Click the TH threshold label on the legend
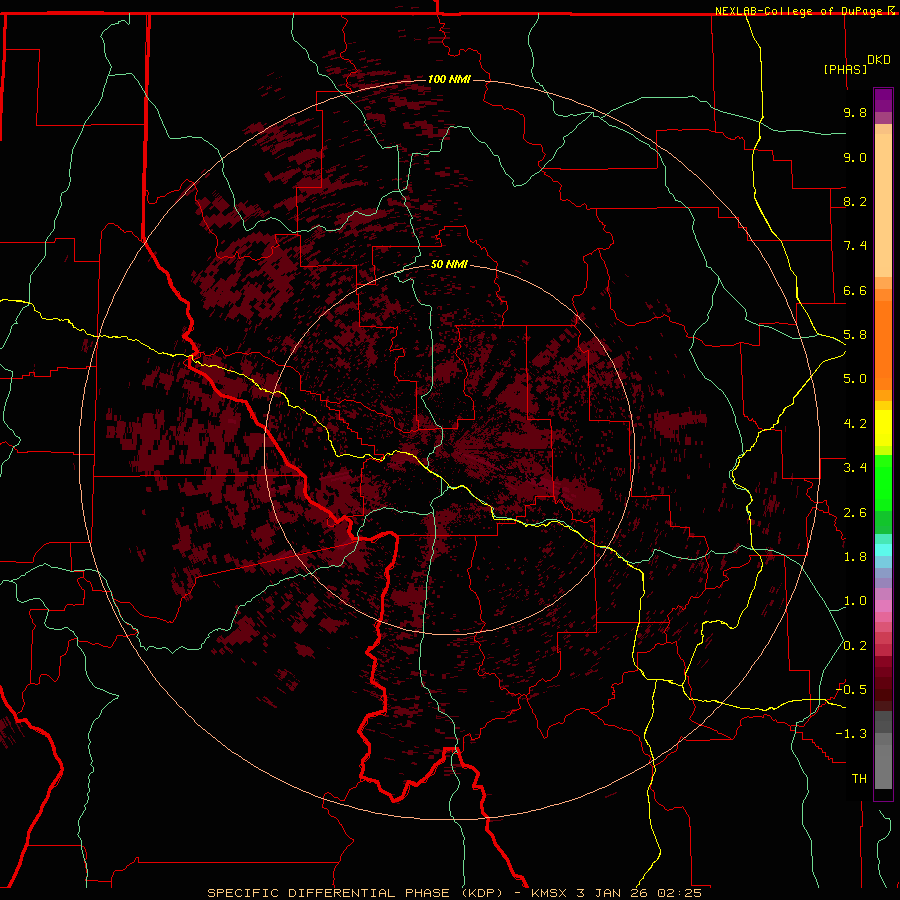The height and width of the screenshot is (900, 900). [859, 779]
